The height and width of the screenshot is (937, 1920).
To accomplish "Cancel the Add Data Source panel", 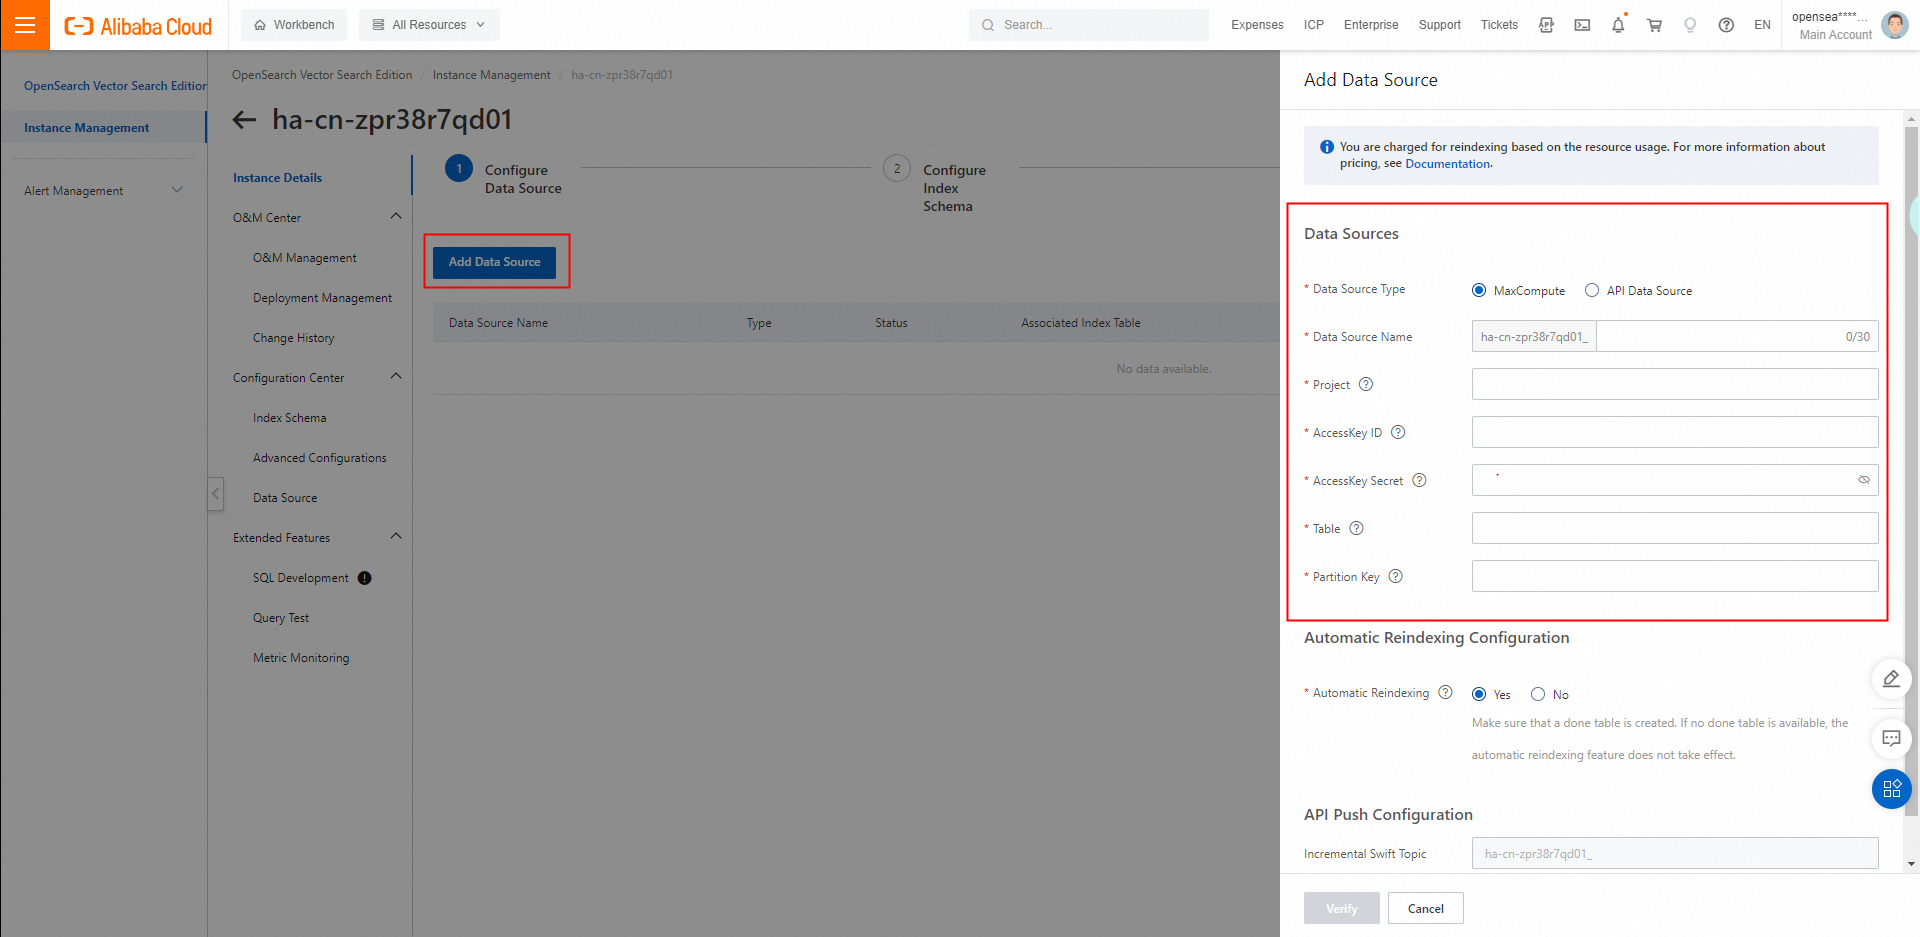I will coord(1426,908).
